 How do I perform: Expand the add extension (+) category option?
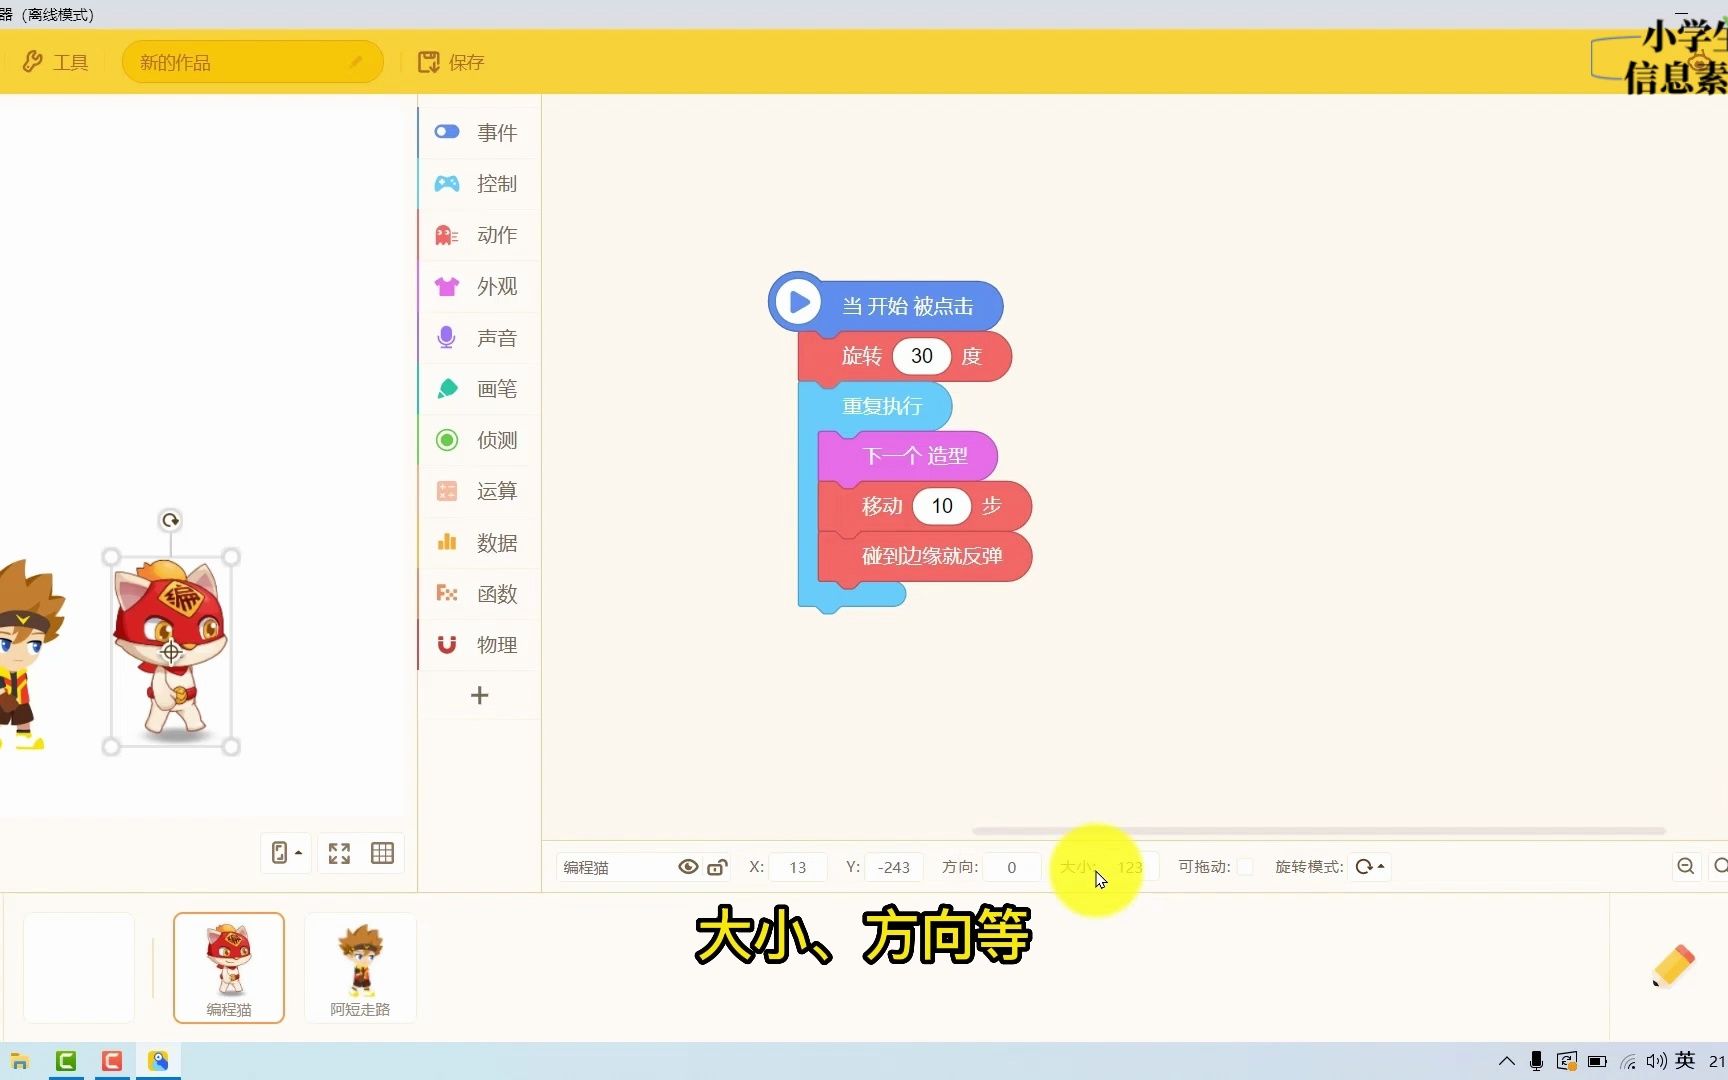479,694
